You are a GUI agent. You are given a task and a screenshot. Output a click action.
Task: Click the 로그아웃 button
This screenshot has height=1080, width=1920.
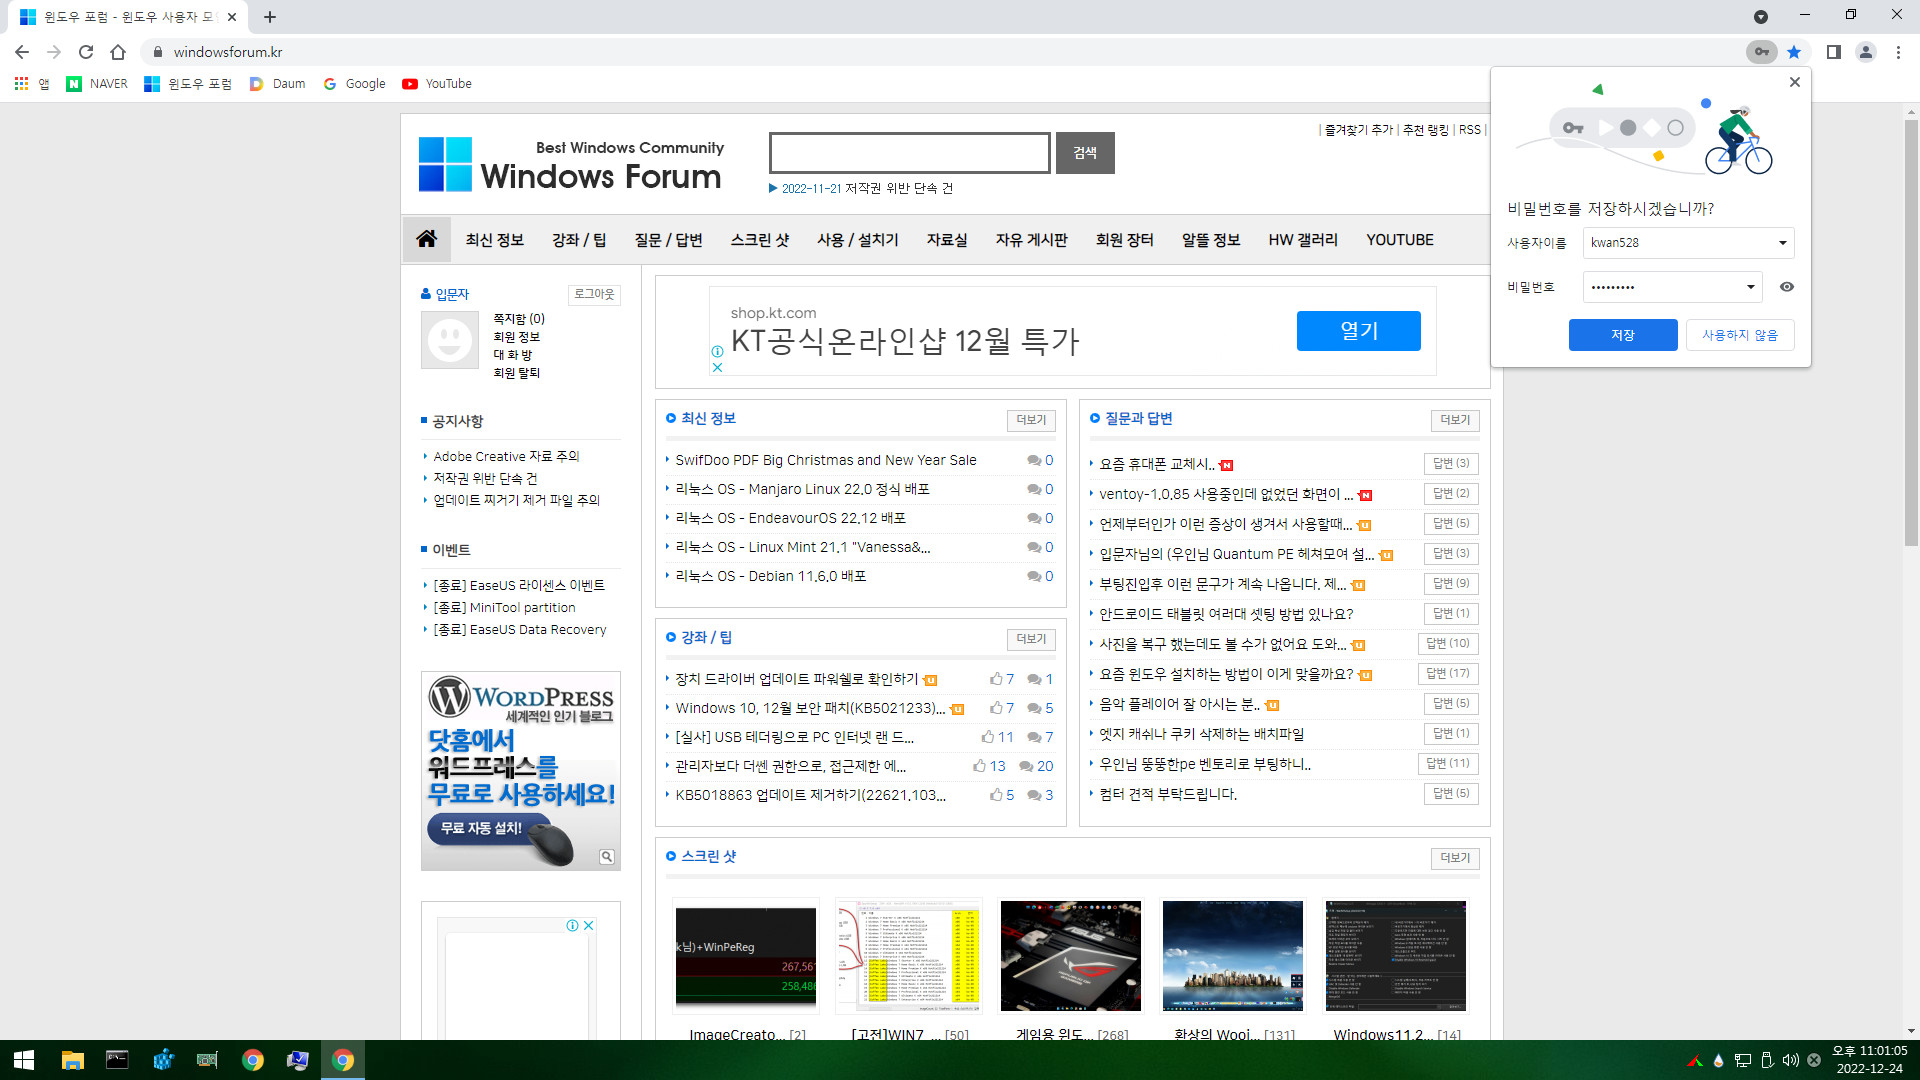coord(594,294)
